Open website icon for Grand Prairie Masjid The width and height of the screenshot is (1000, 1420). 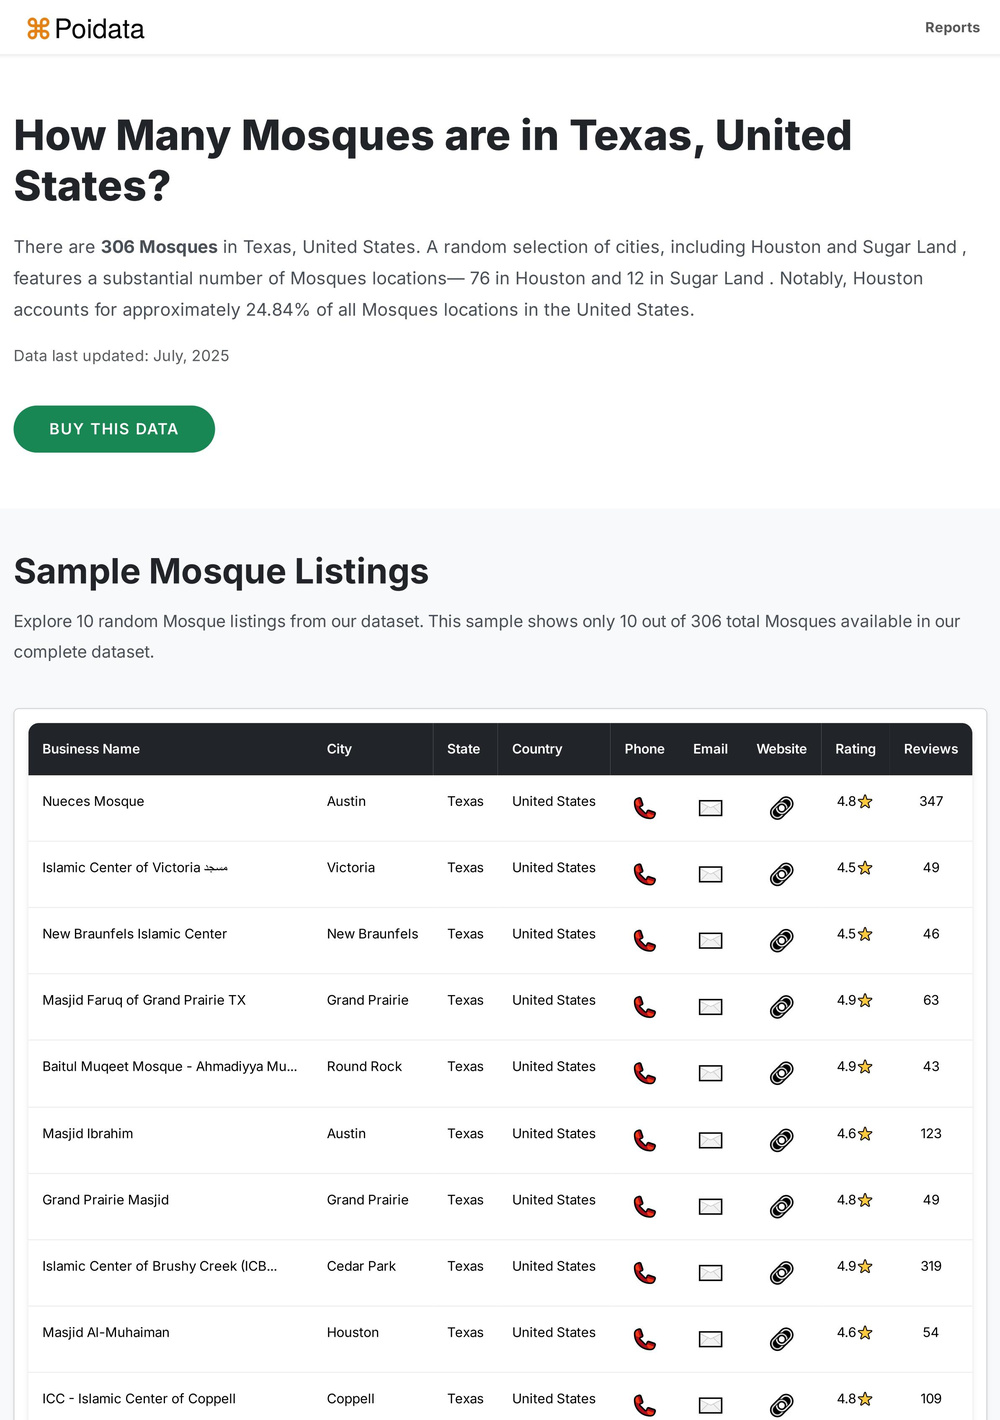(782, 1206)
